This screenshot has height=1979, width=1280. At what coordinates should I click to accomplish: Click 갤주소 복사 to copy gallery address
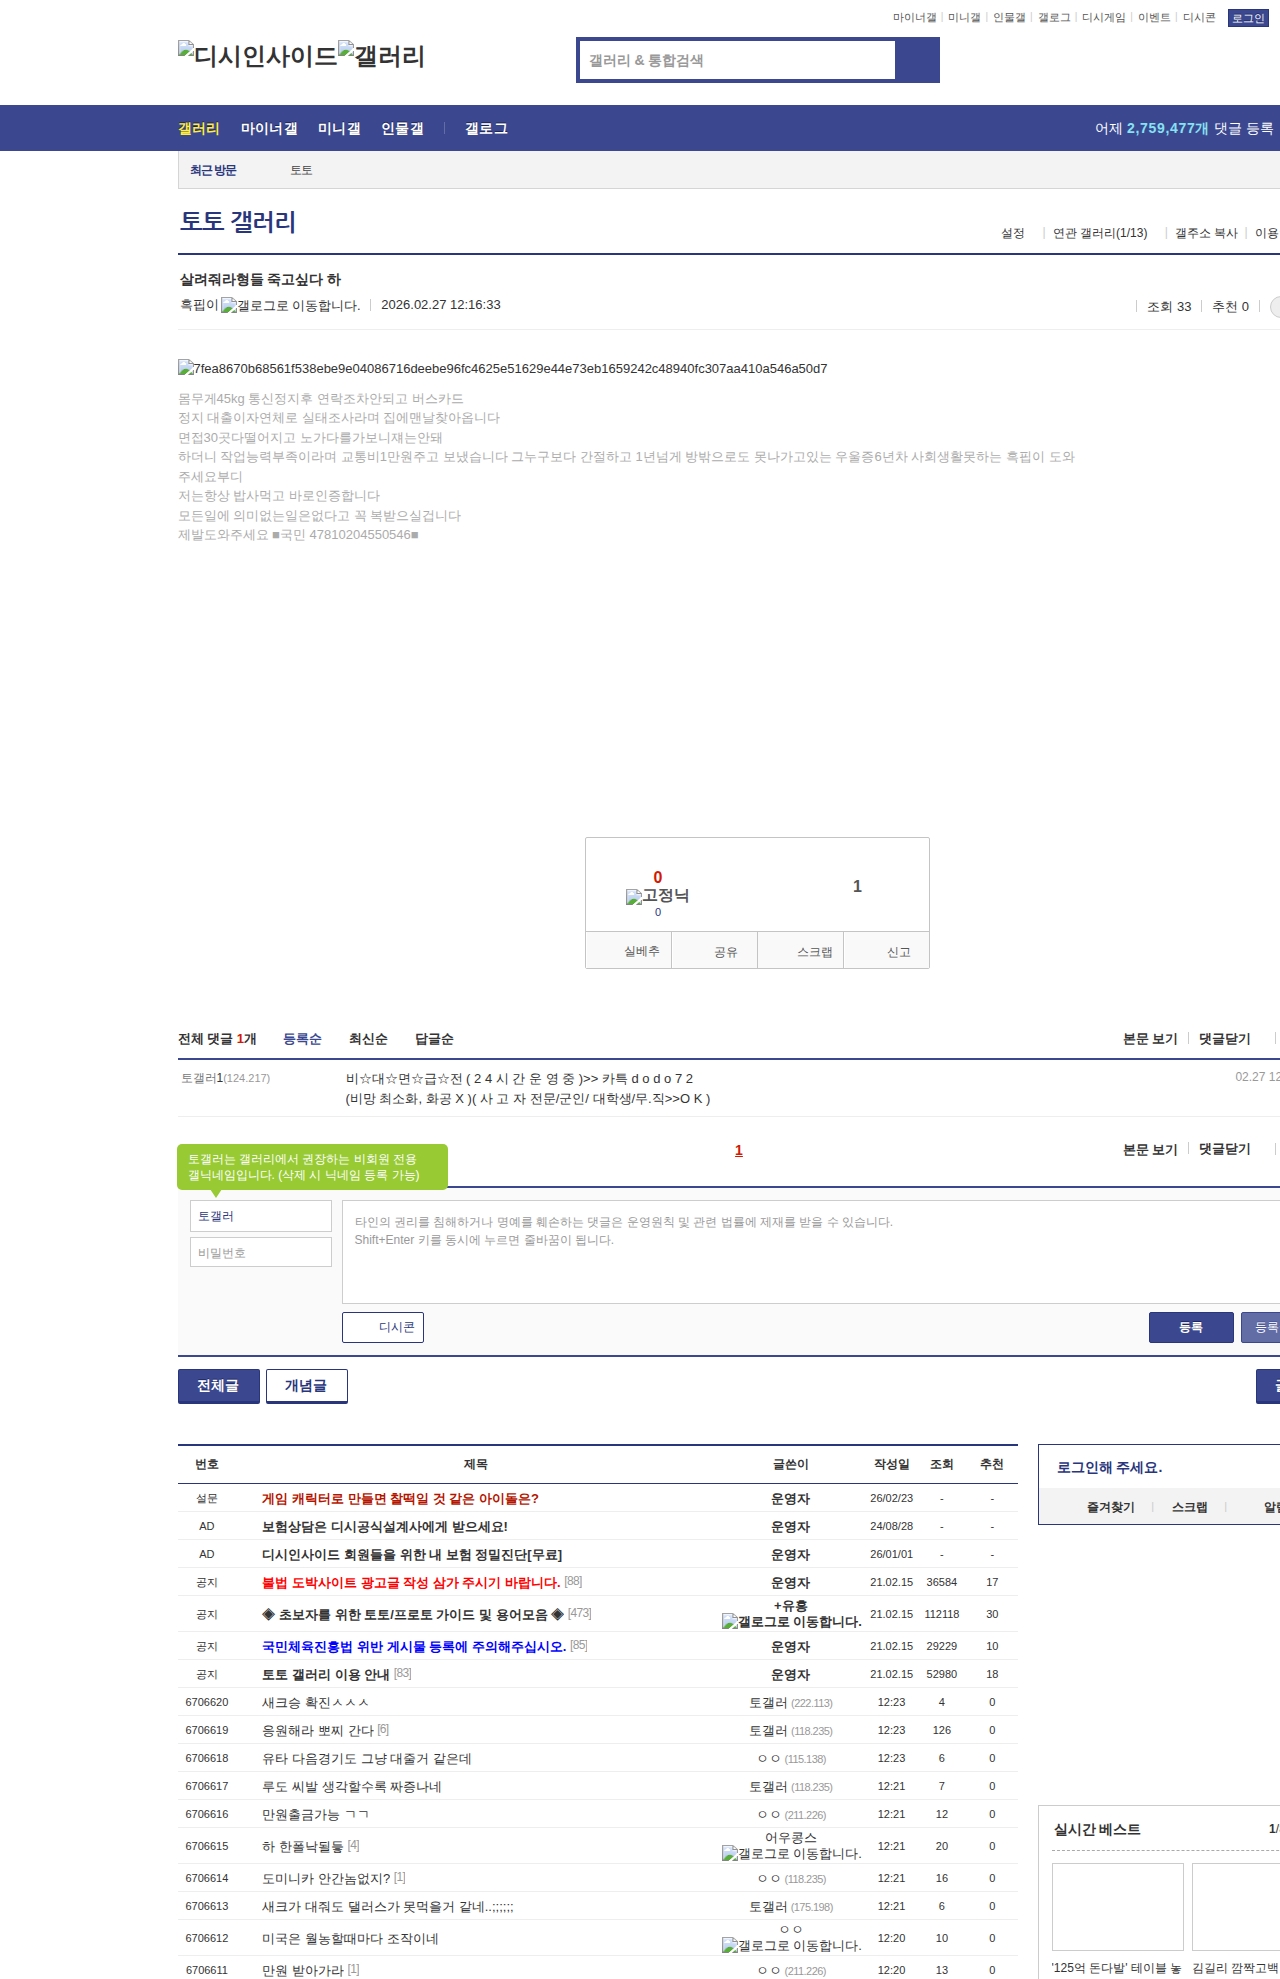(x=1206, y=233)
